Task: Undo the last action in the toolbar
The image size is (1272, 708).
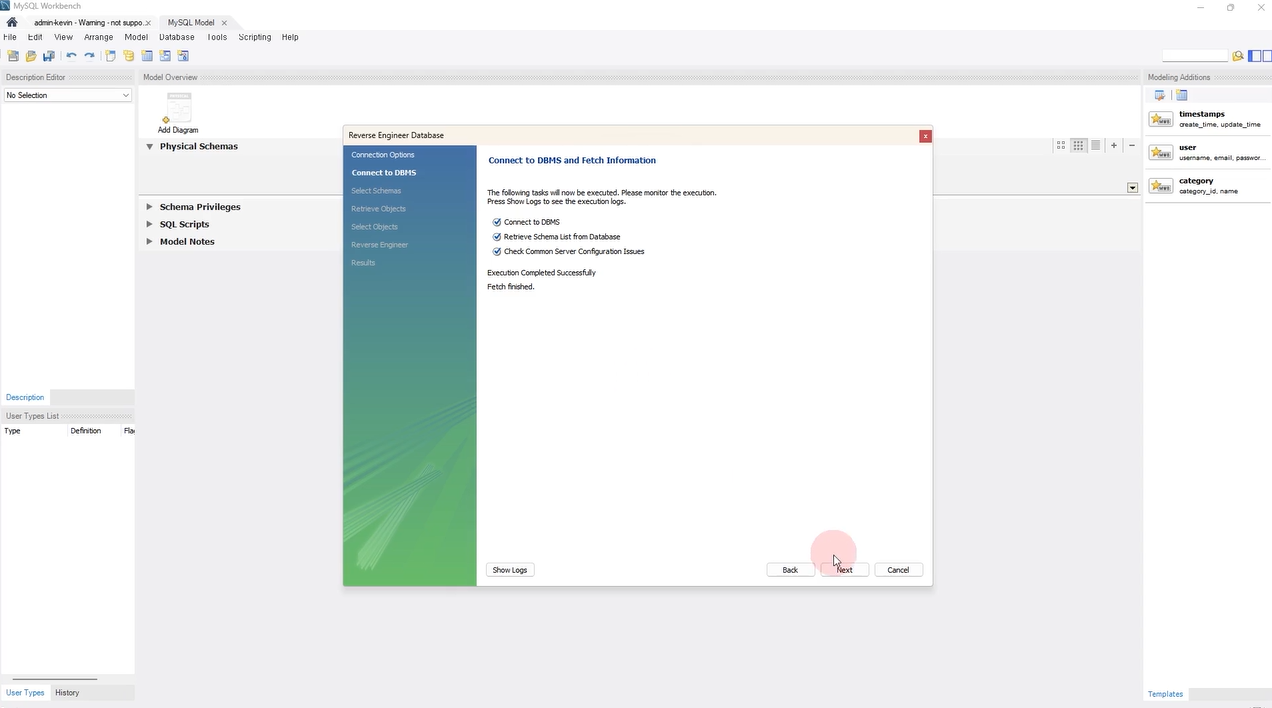Action: (x=71, y=56)
